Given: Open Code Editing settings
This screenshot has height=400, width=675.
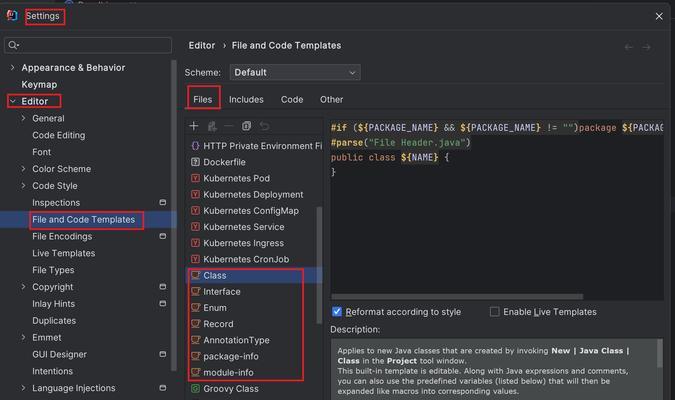Looking at the screenshot, I should pyautogui.click(x=59, y=135).
